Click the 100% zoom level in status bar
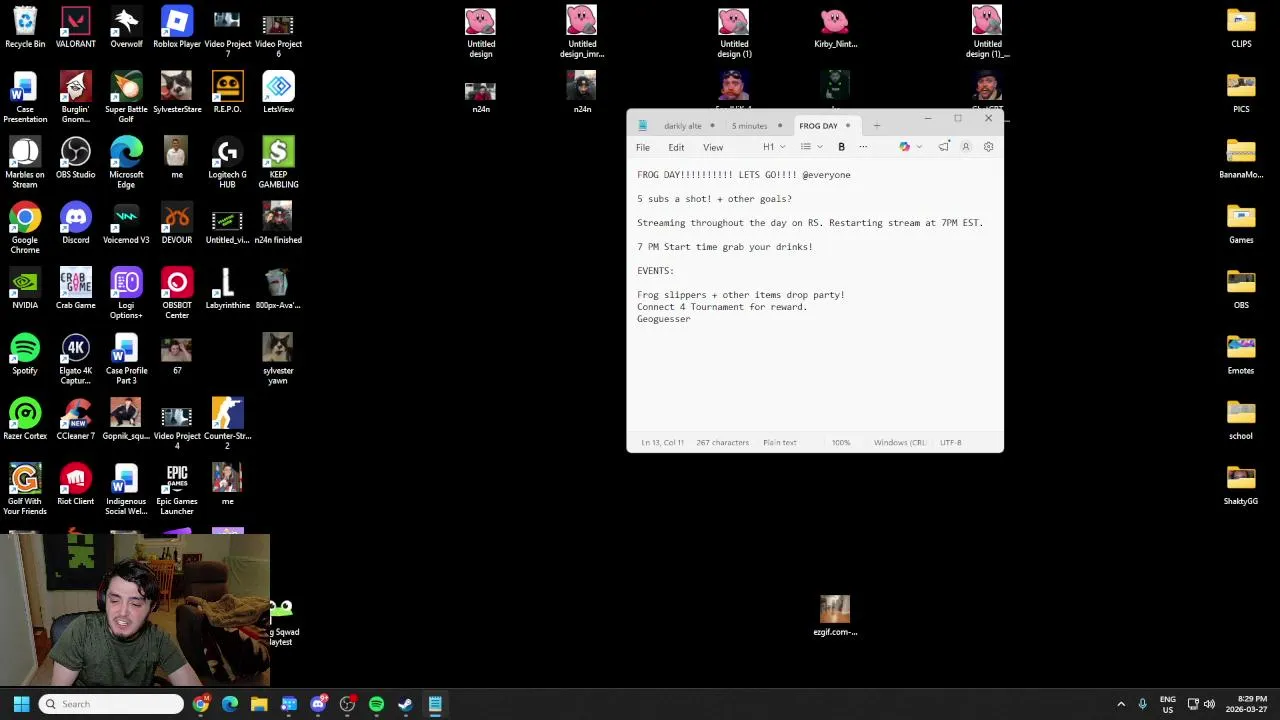The image size is (1280, 720). (841, 442)
